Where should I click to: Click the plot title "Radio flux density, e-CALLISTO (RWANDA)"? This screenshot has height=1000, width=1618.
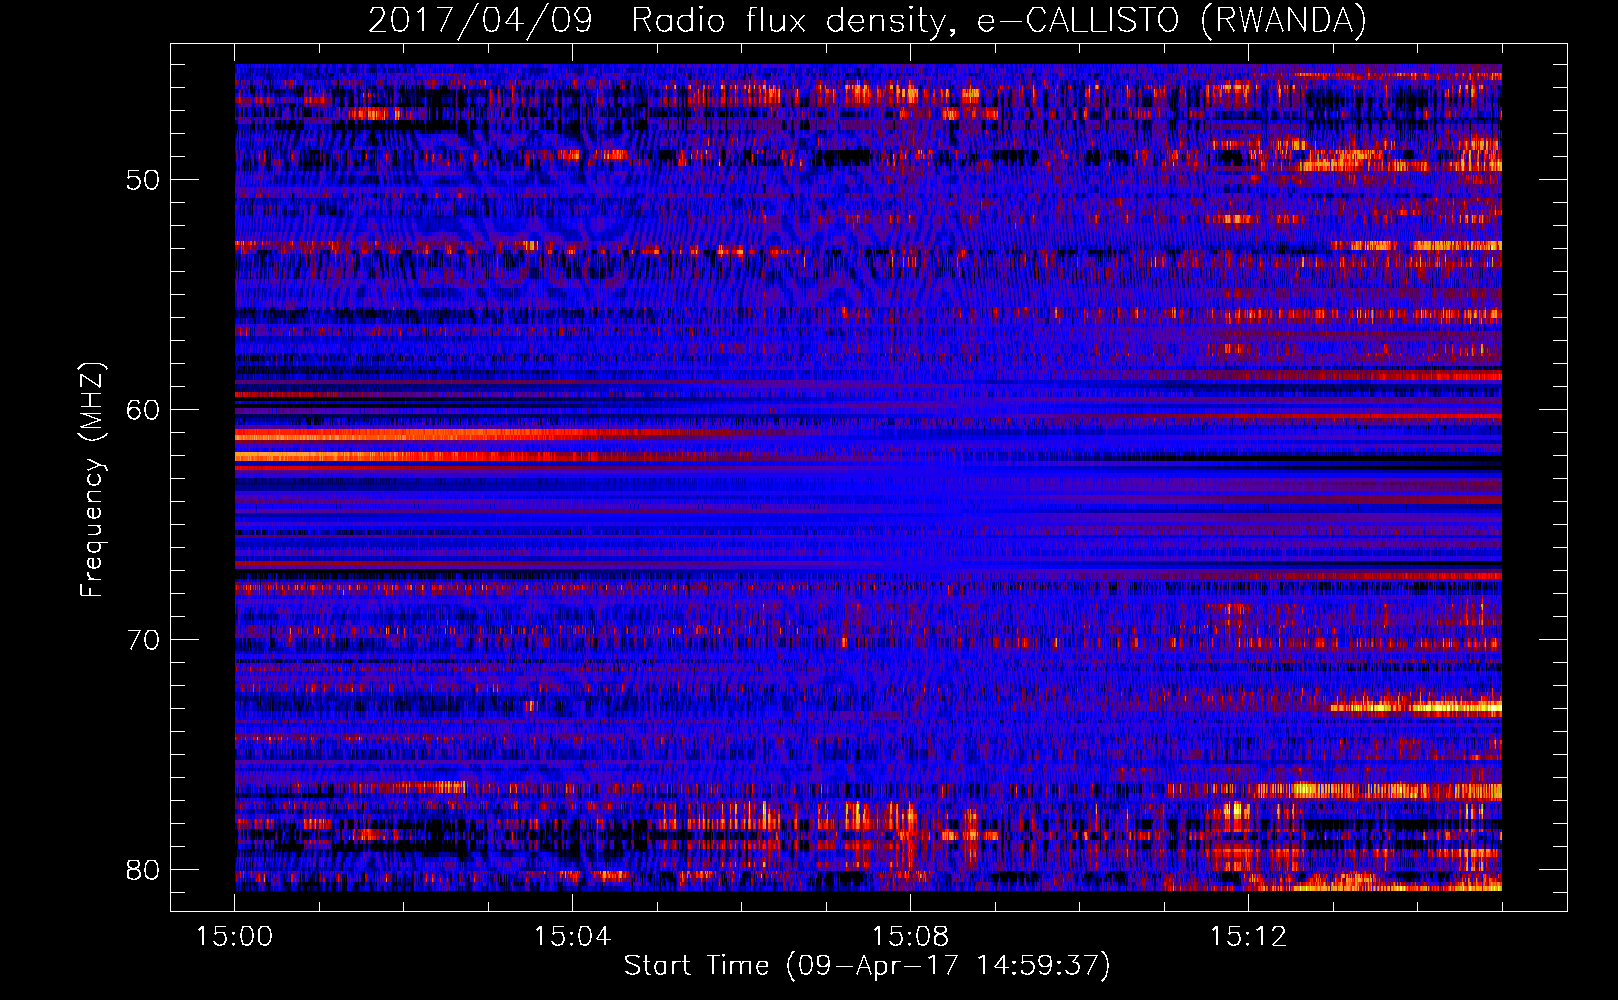click(x=999, y=20)
